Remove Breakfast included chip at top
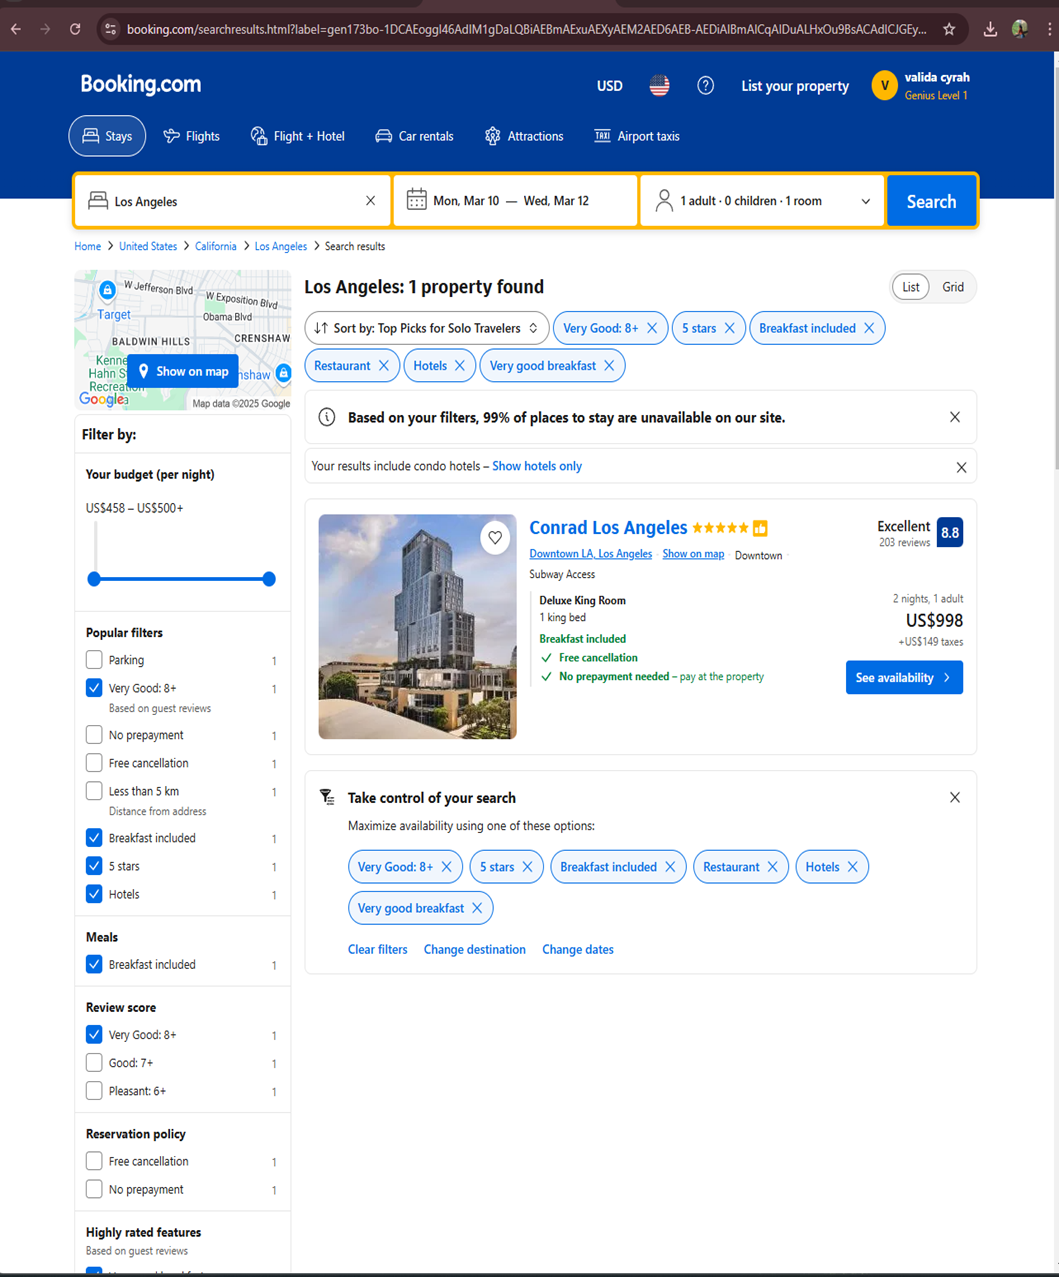This screenshot has width=1059, height=1277. click(869, 328)
